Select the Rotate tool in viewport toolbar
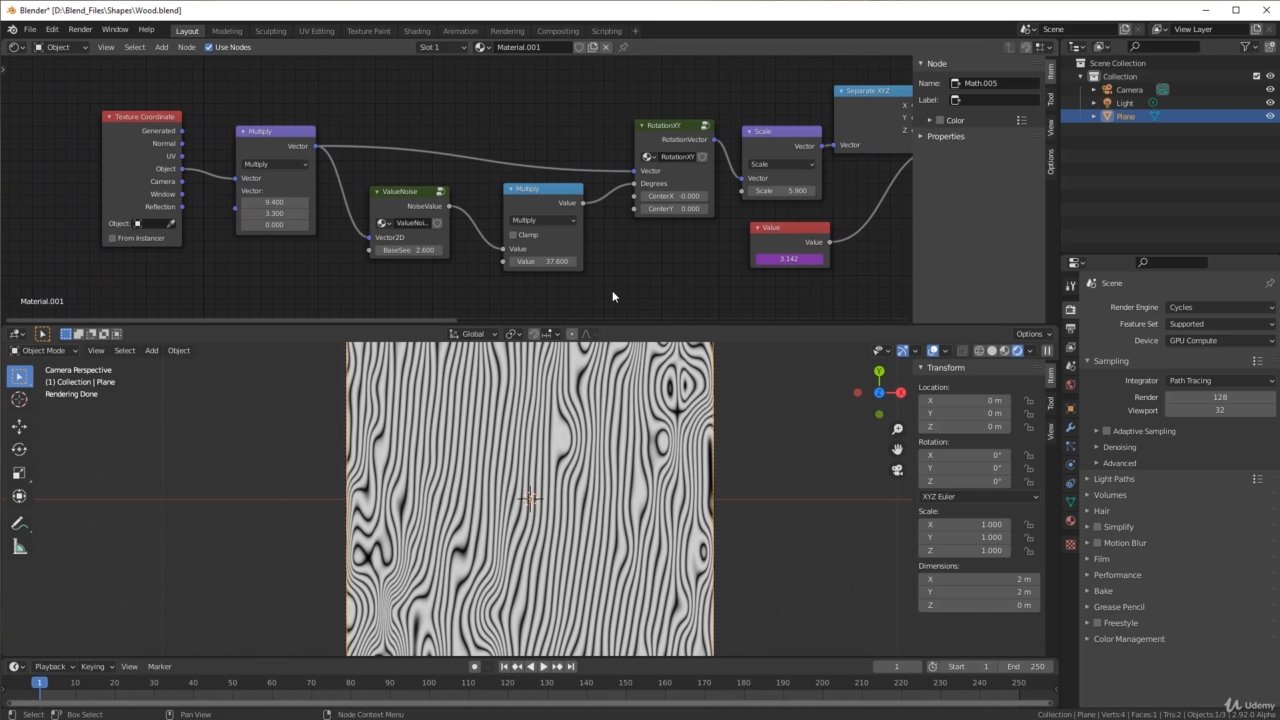This screenshot has width=1280, height=720. coord(19,450)
